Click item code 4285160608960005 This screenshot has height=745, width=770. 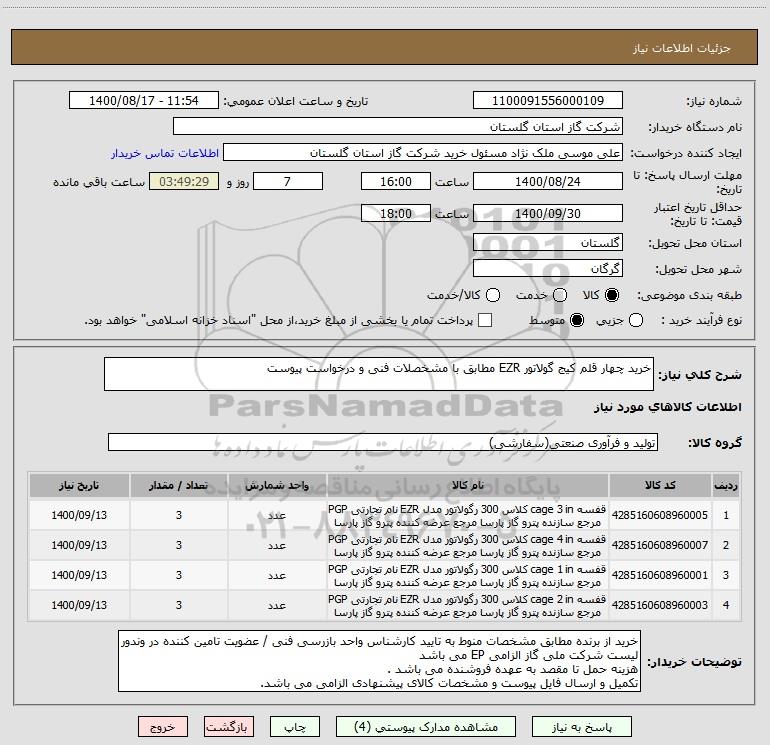coord(660,515)
